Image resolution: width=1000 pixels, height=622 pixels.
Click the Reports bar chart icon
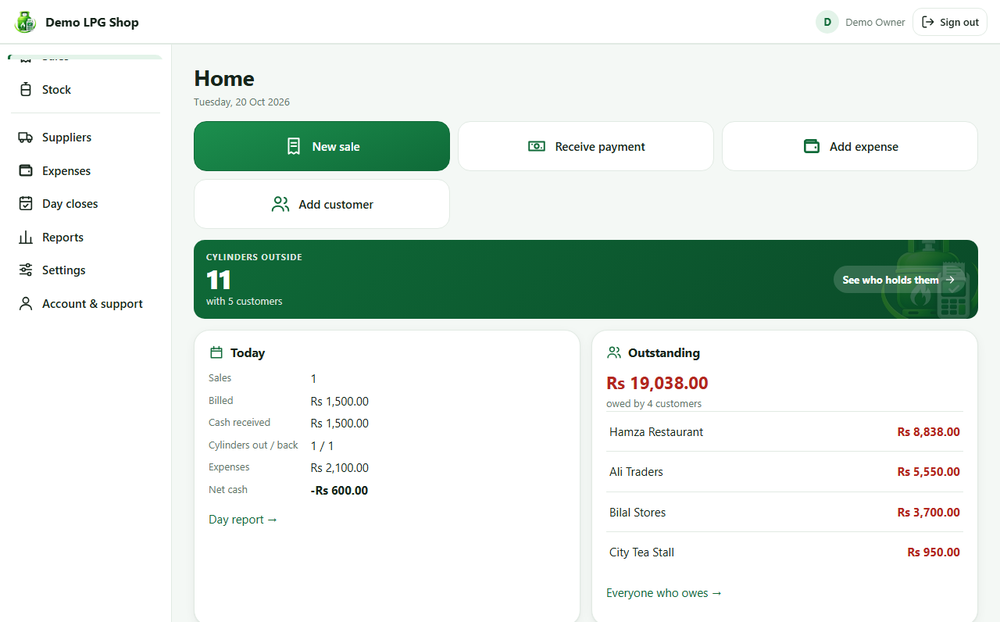pos(26,237)
